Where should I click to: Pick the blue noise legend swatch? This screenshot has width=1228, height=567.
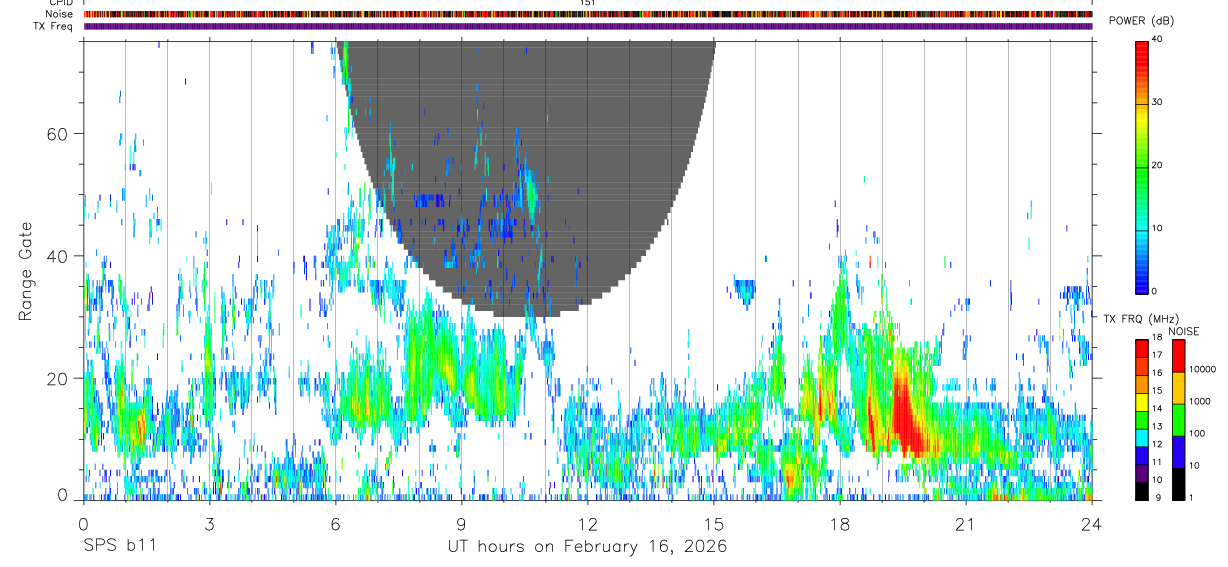coord(1177,452)
